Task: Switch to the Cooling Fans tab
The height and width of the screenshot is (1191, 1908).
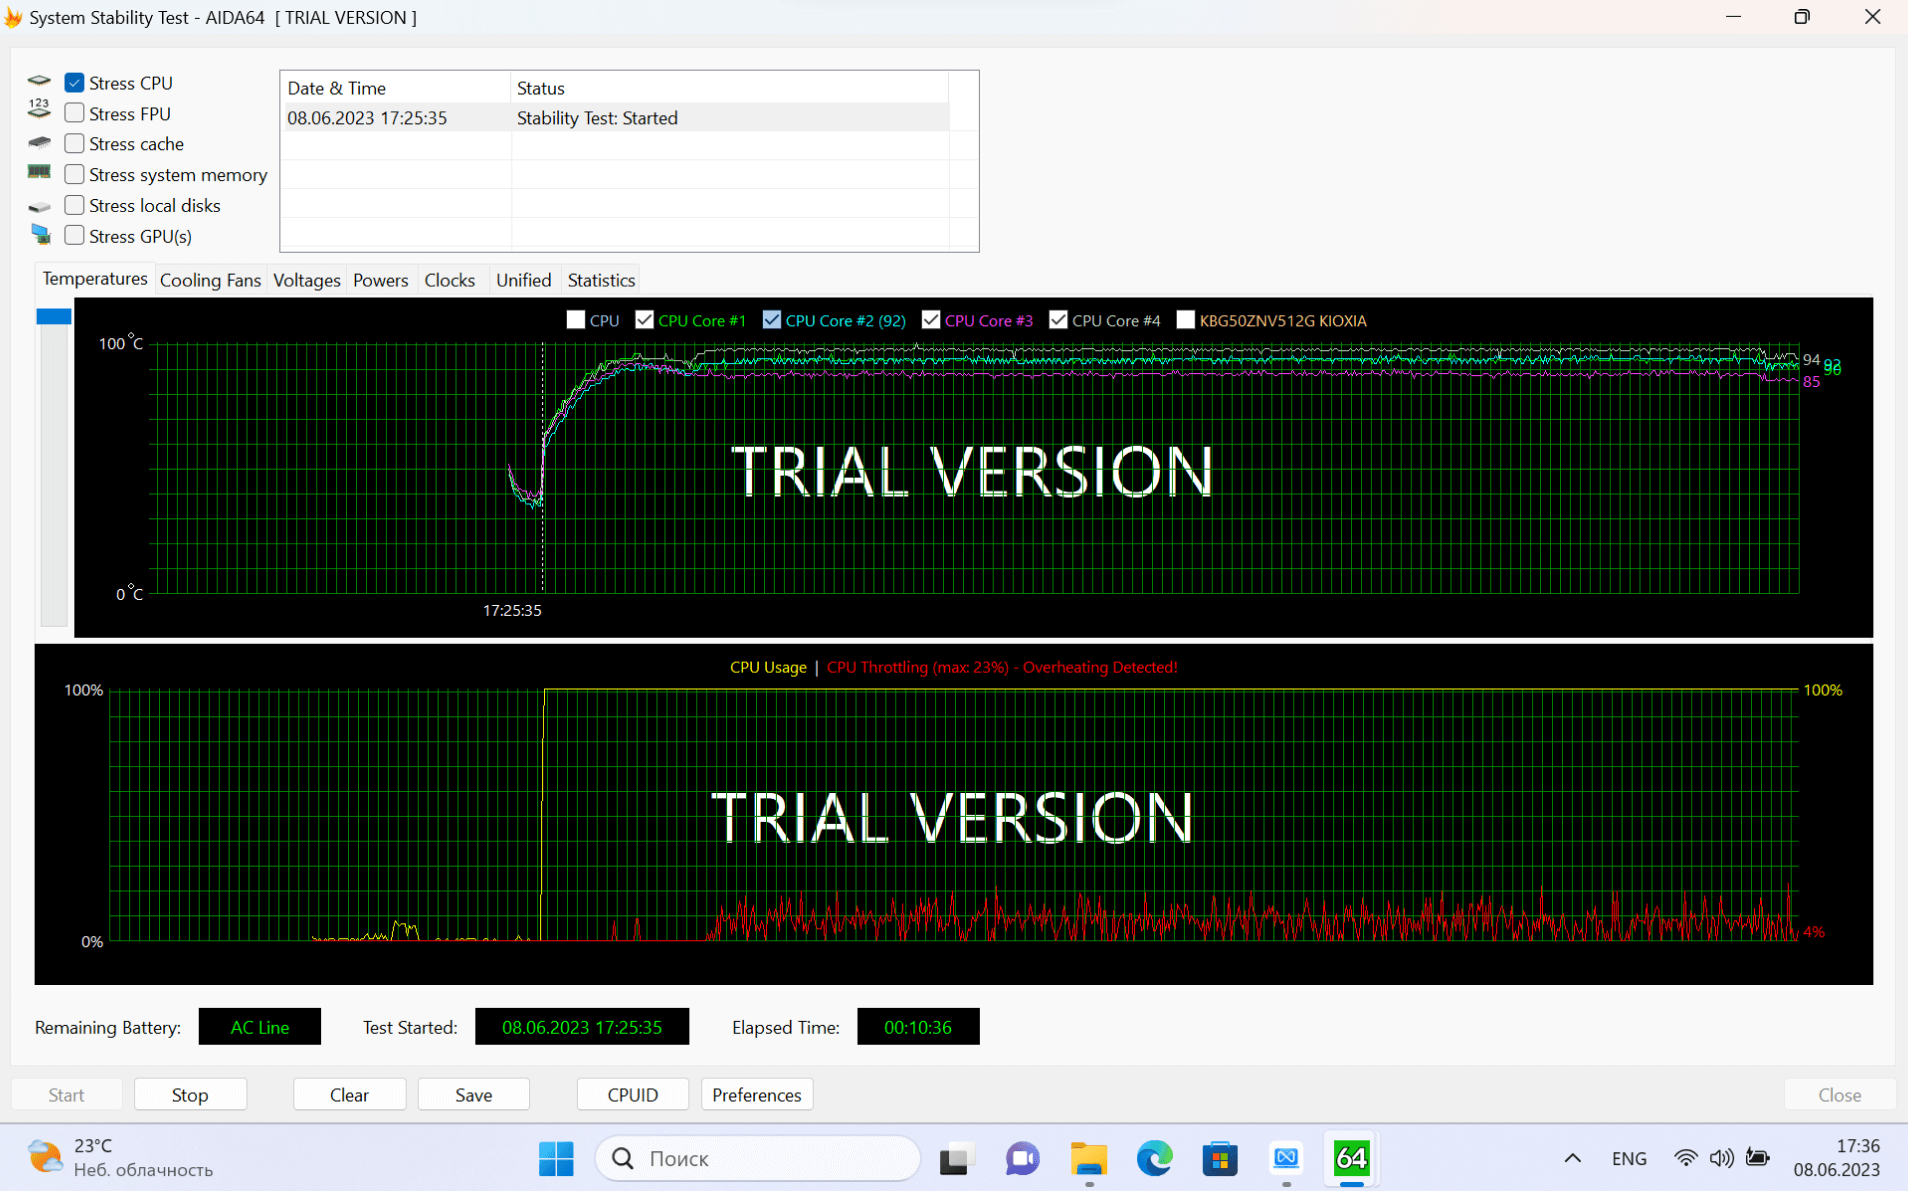Action: point(210,280)
